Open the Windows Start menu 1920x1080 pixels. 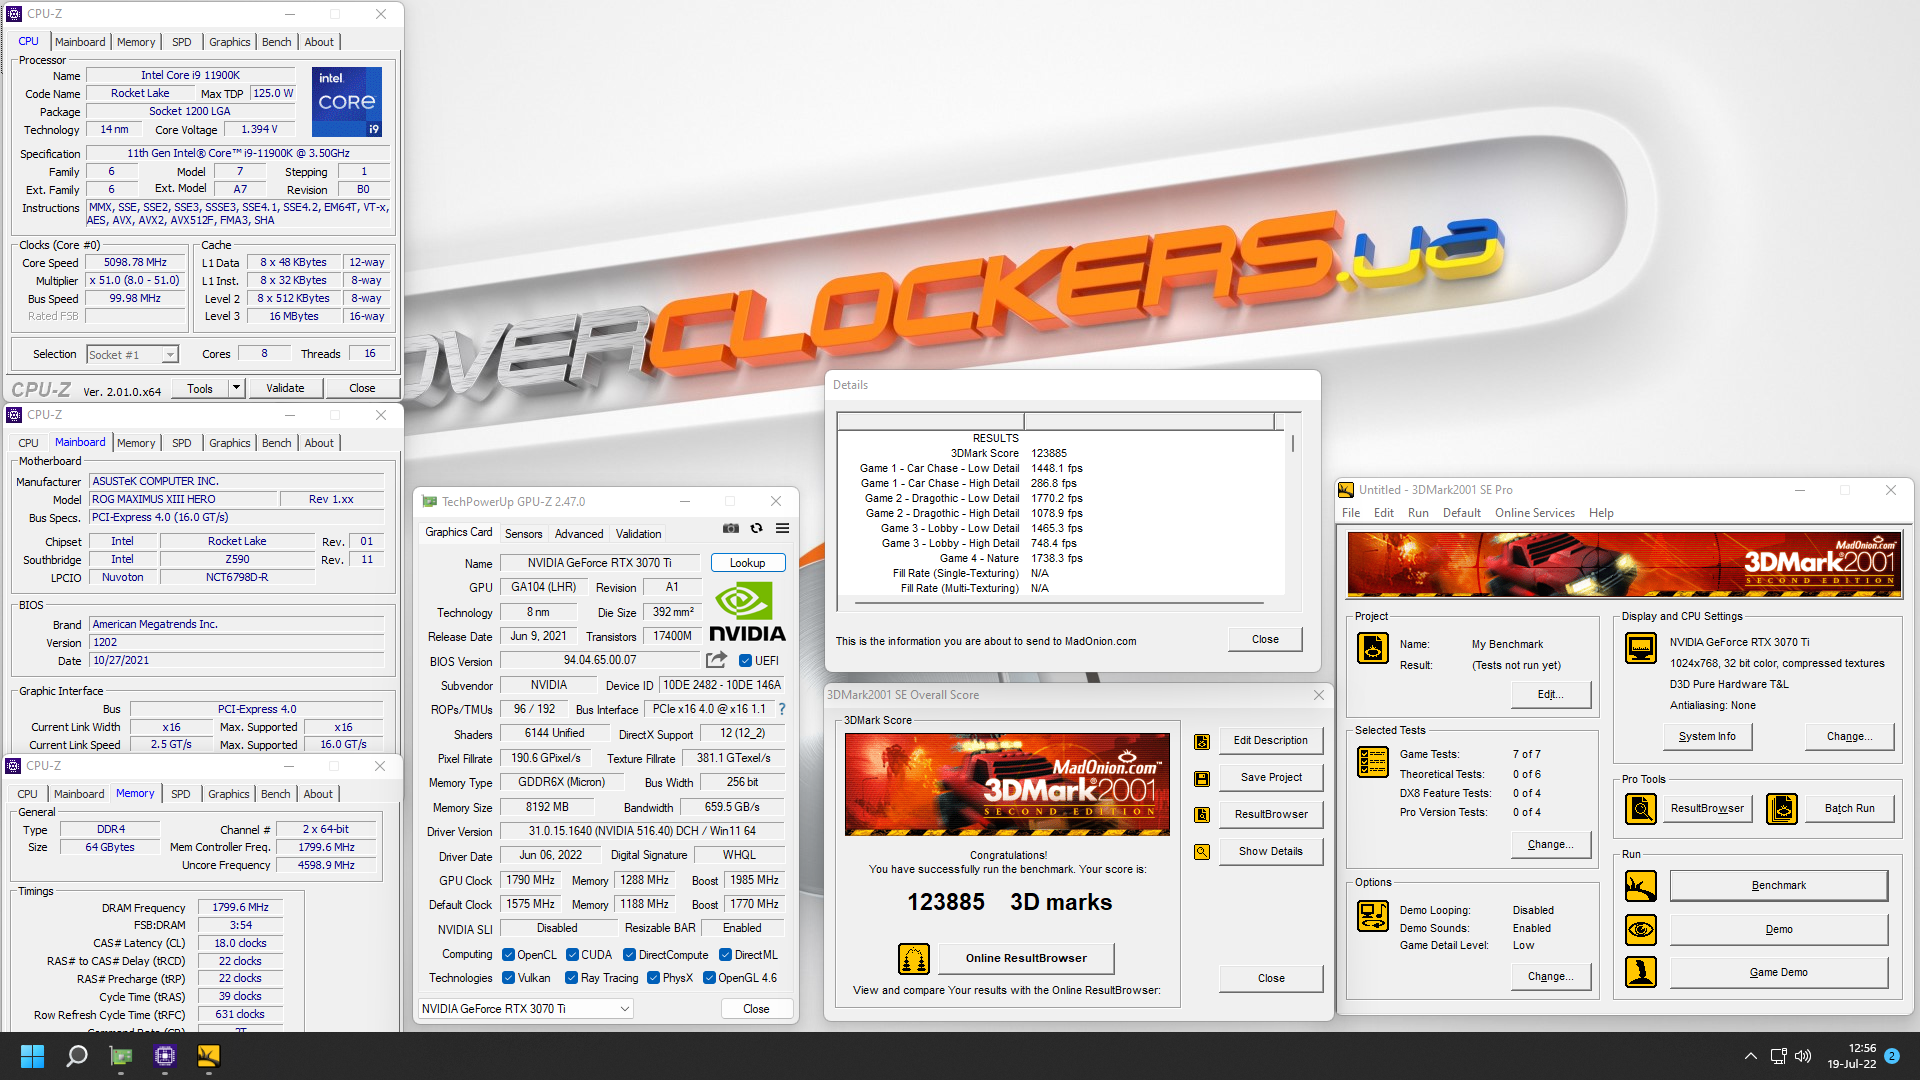click(32, 1056)
